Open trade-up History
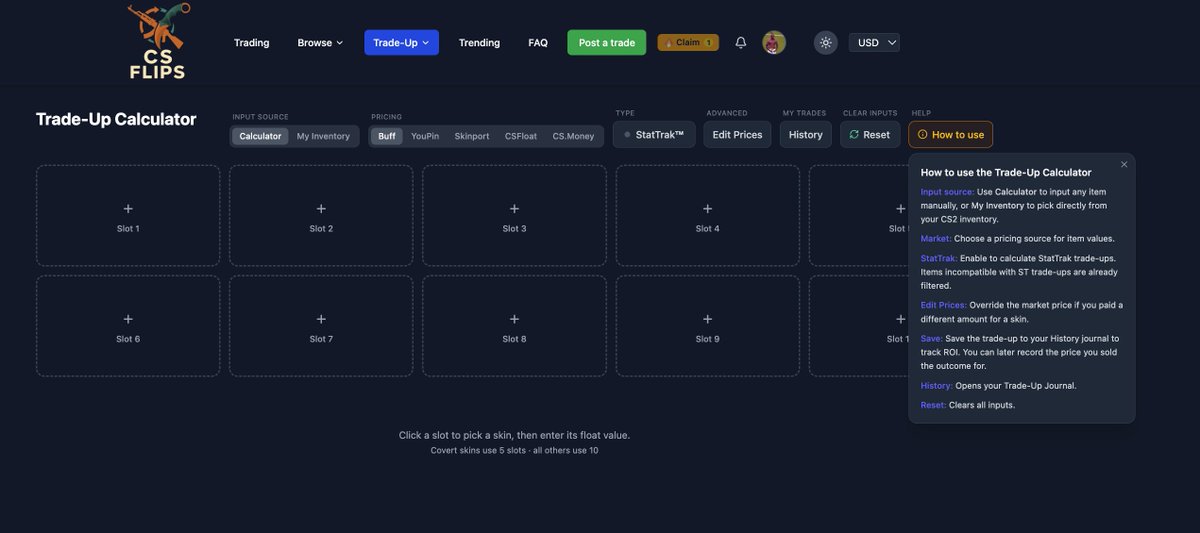This screenshot has height=533, width=1200. tap(805, 134)
